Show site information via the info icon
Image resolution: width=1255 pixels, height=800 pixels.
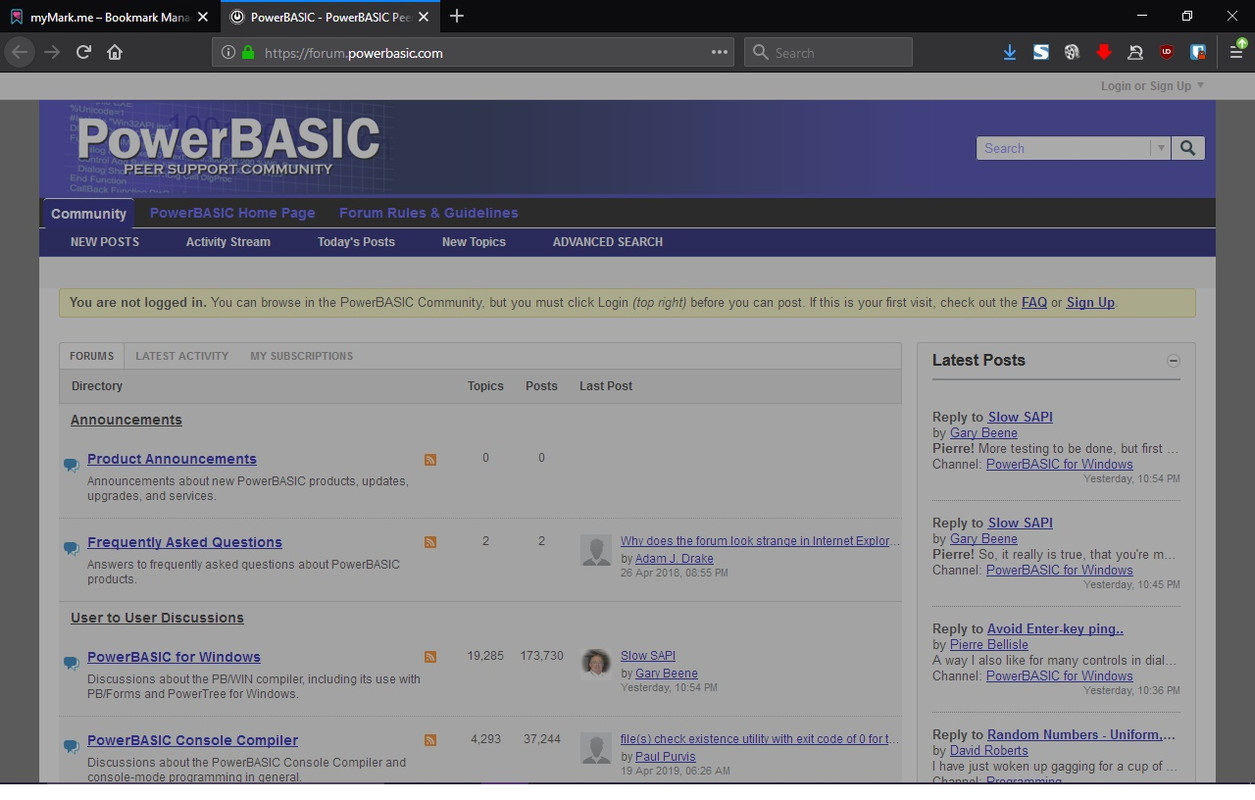(x=228, y=52)
